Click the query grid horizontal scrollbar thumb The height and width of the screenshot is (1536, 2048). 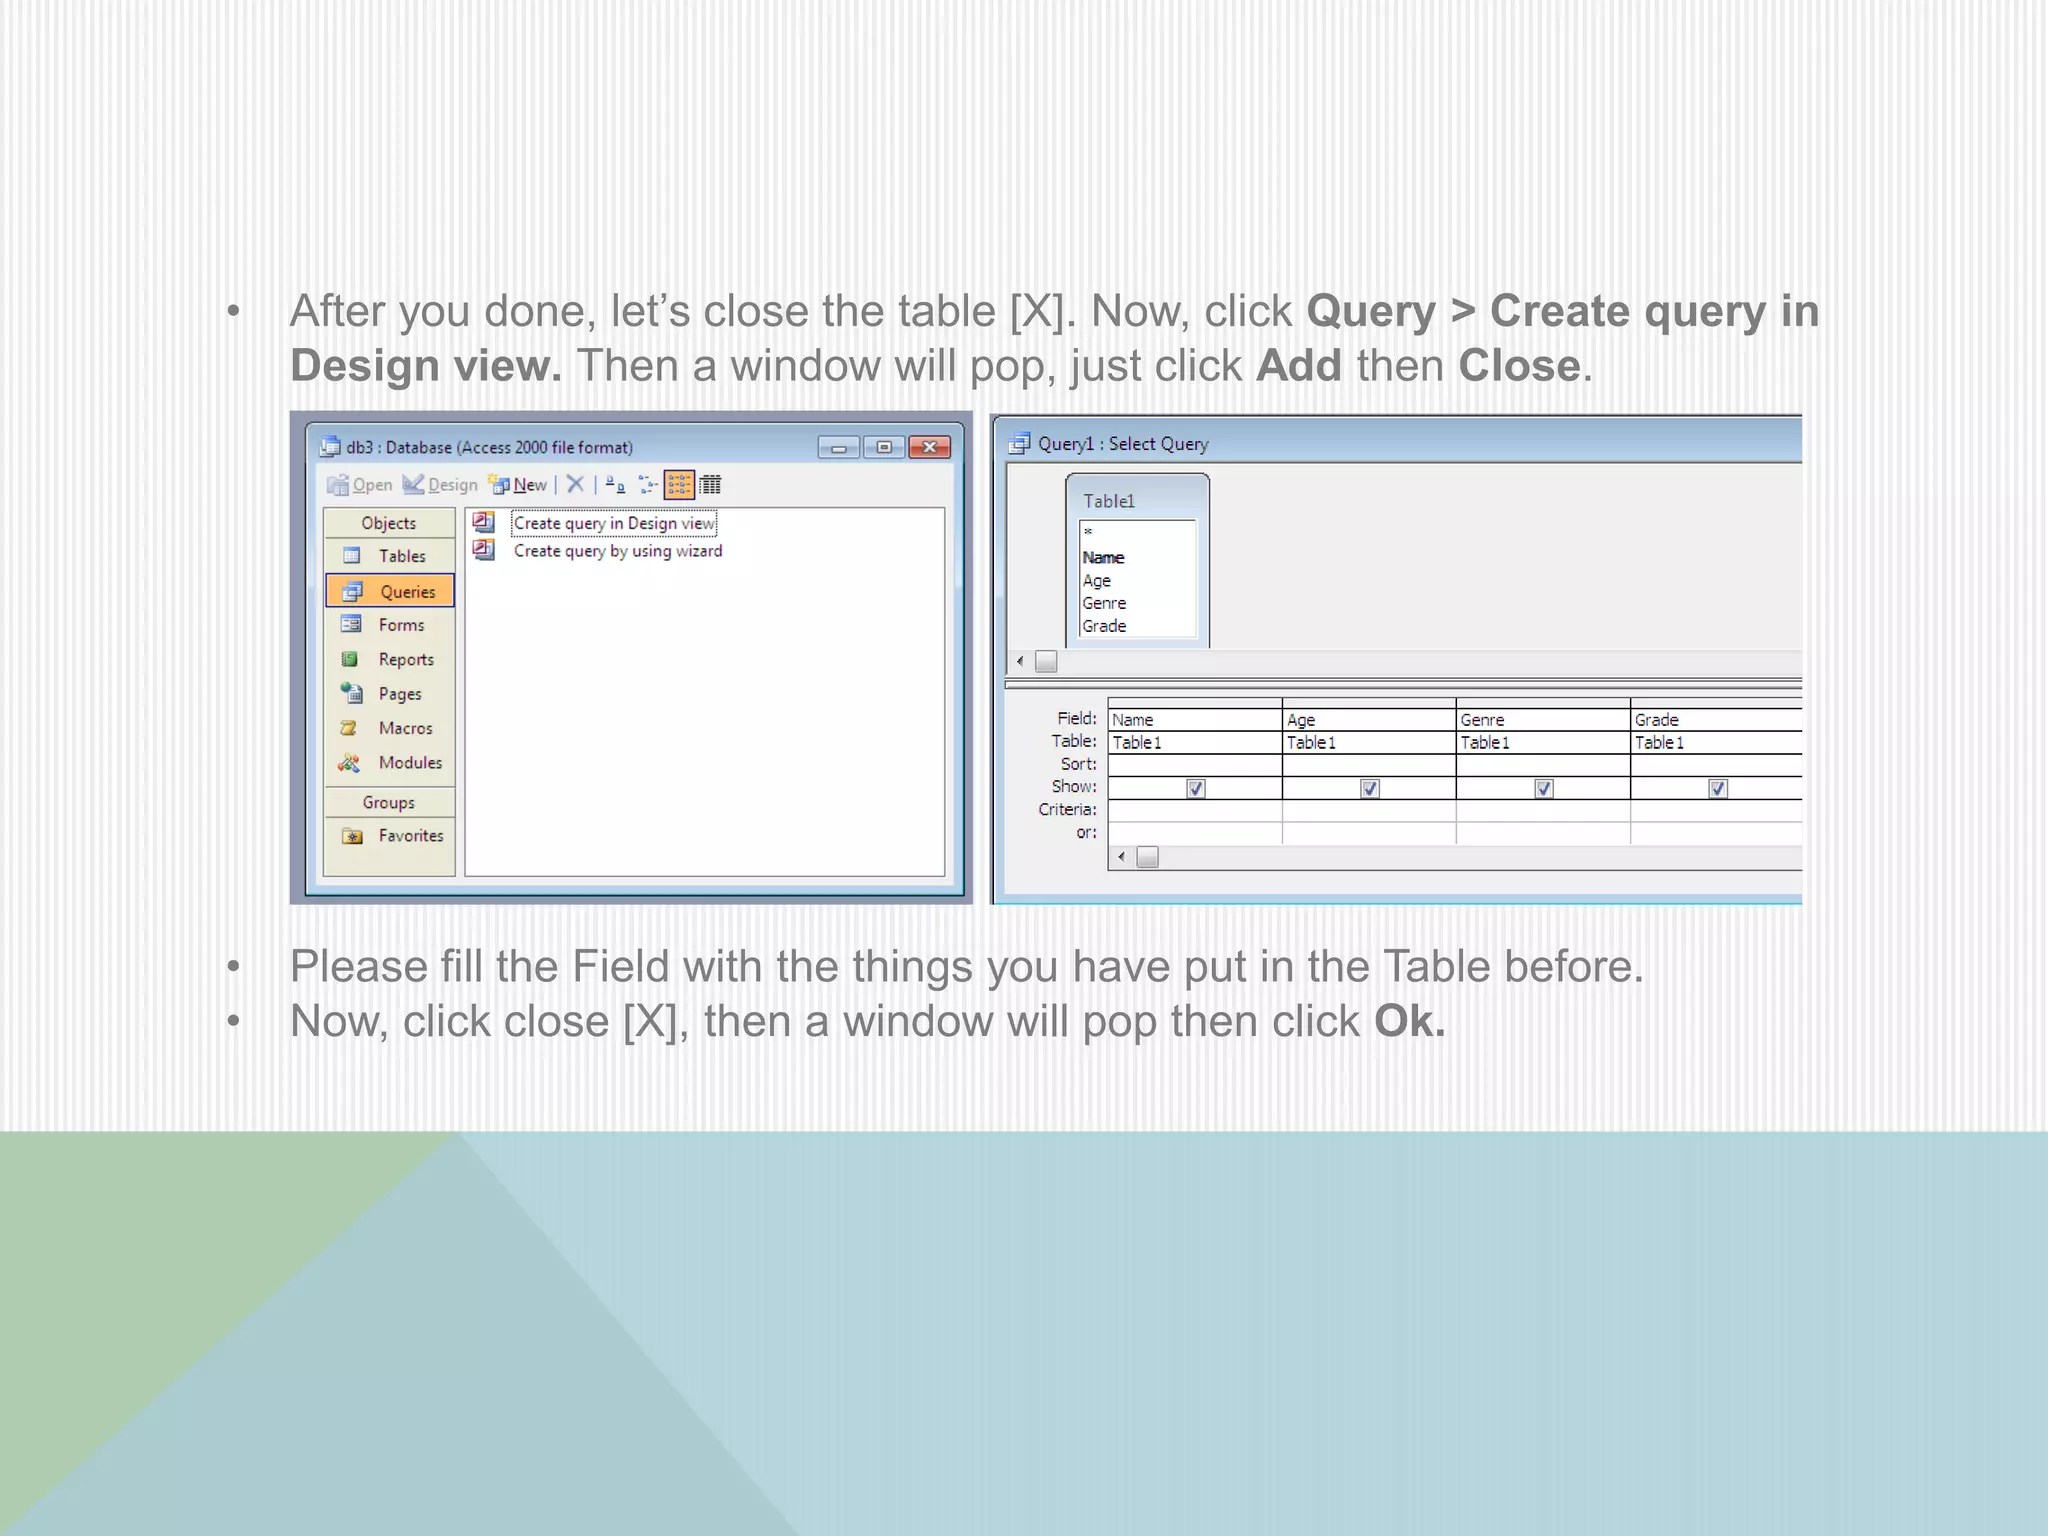[1148, 857]
